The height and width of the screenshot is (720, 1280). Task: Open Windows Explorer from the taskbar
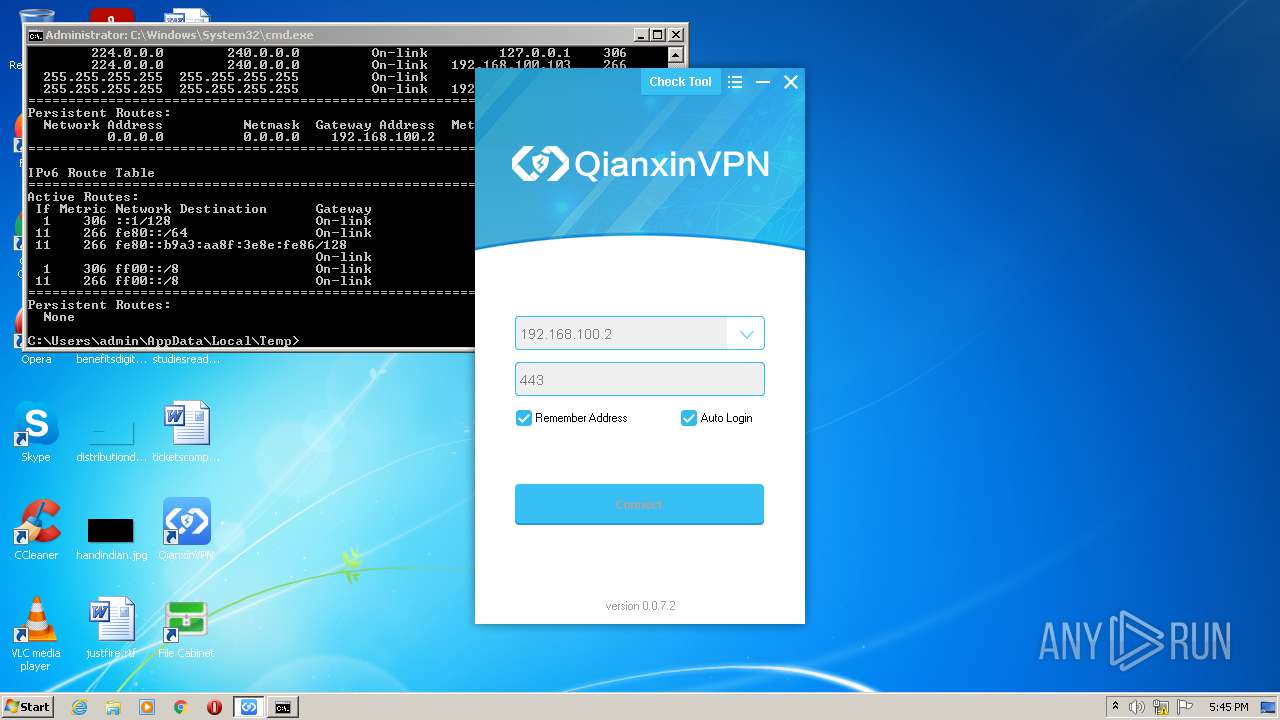pyautogui.click(x=113, y=707)
